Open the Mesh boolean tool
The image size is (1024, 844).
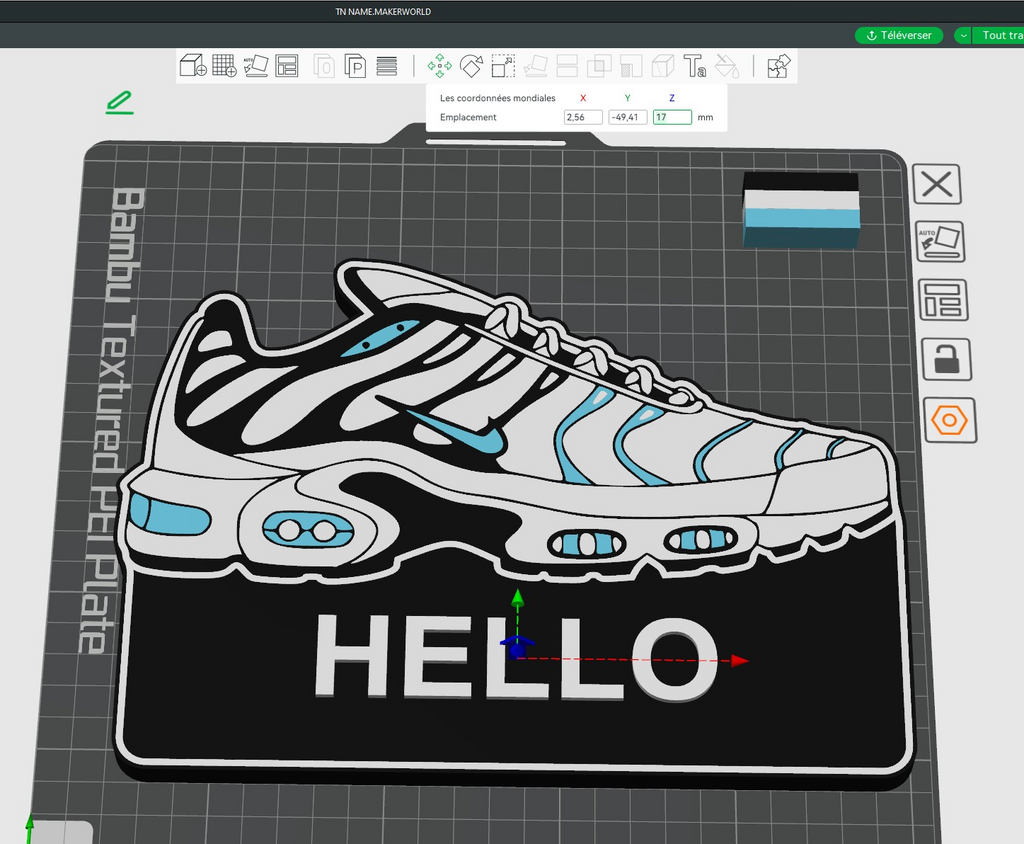[599, 66]
